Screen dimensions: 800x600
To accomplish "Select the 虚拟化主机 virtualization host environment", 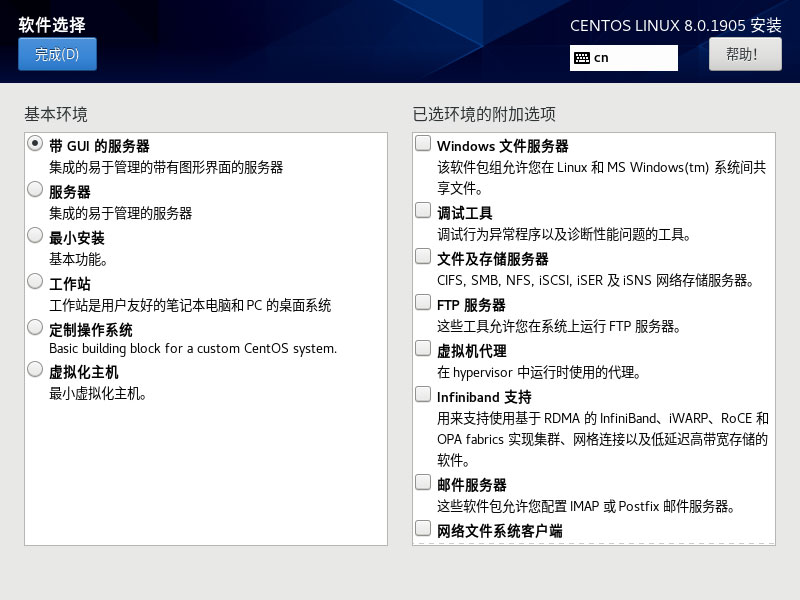I will (x=35, y=370).
